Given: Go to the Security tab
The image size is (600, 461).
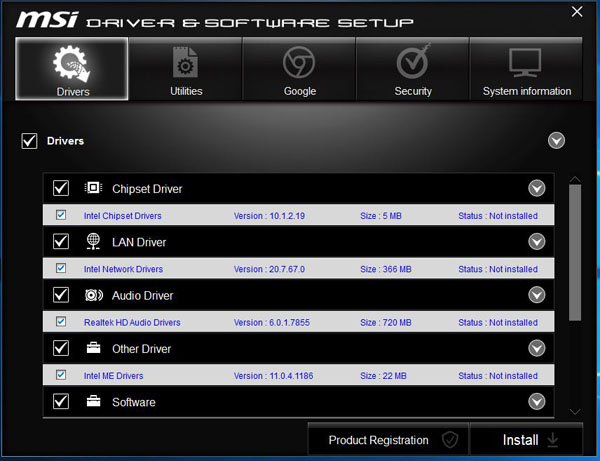Looking at the screenshot, I should (x=412, y=69).
